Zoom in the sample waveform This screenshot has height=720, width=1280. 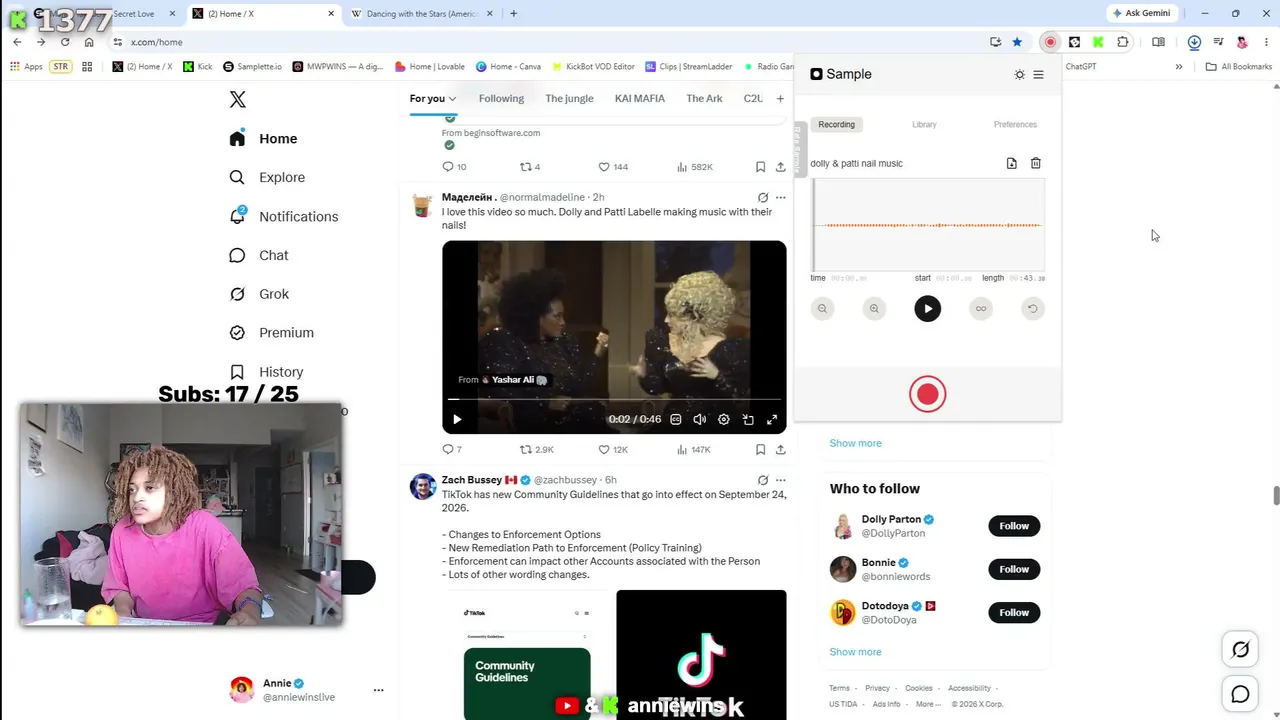click(874, 308)
